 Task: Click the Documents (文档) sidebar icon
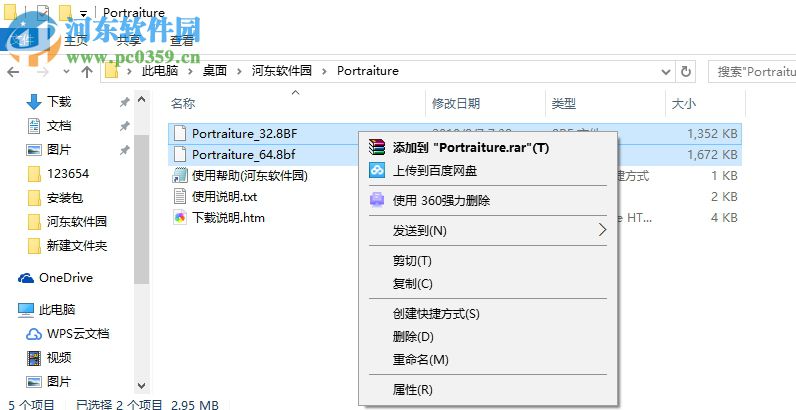(34, 125)
